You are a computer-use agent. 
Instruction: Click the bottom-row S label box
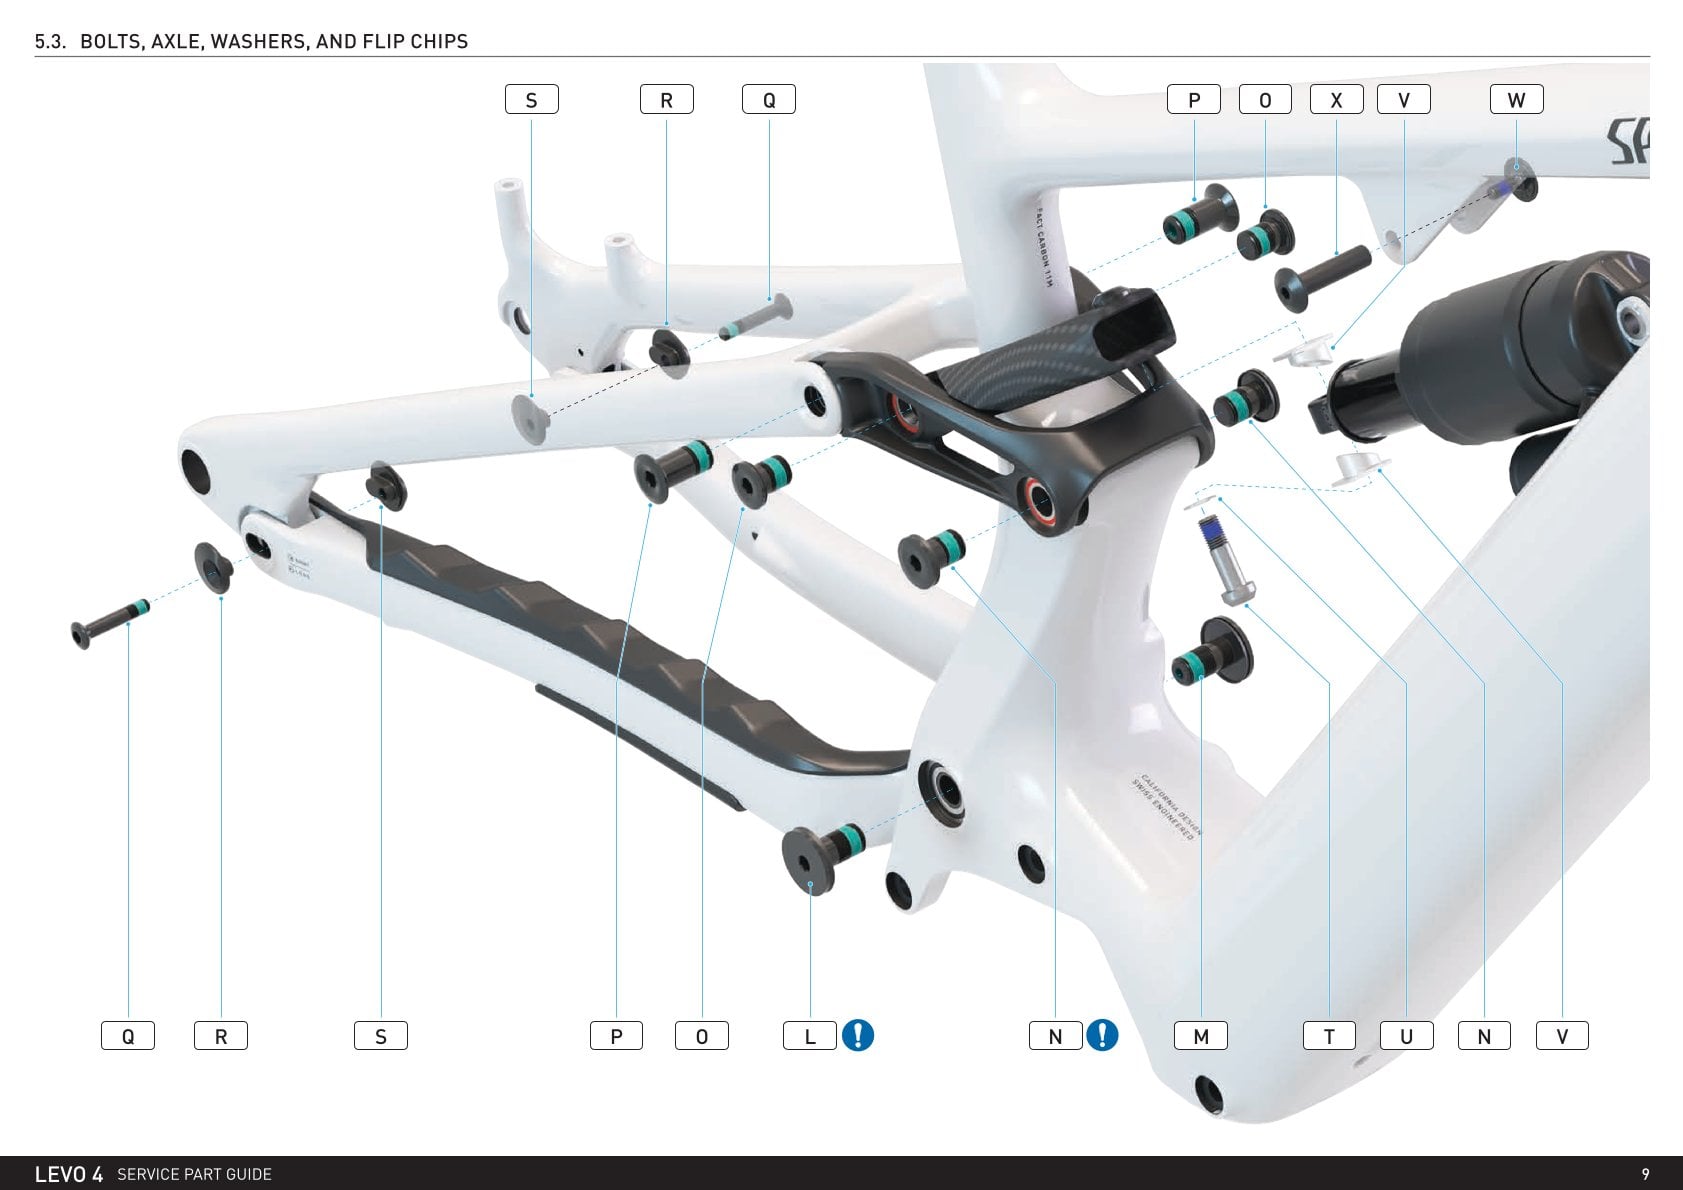point(381,1036)
